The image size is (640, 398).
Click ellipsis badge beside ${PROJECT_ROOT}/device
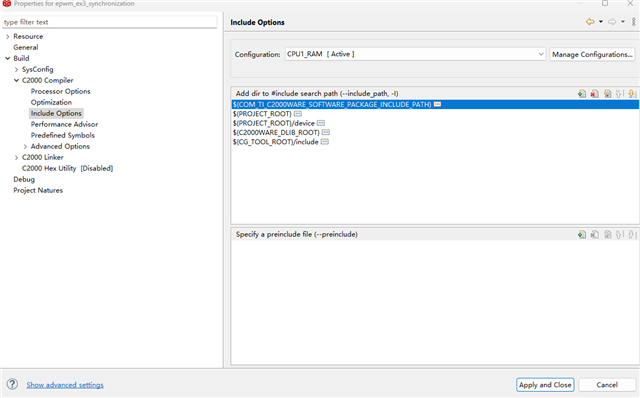pos(321,123)
